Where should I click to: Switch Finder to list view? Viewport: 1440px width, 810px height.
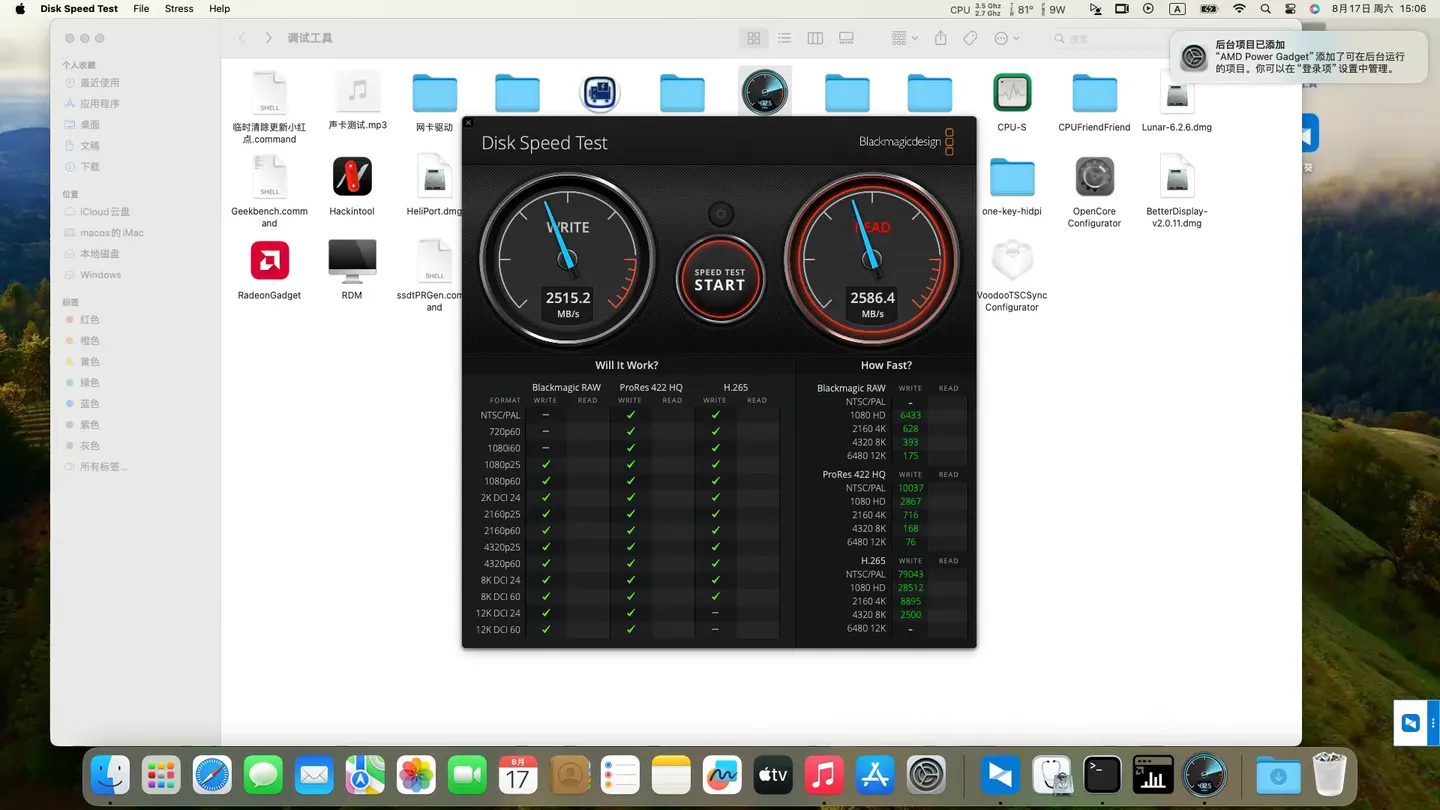click(785, 38)
